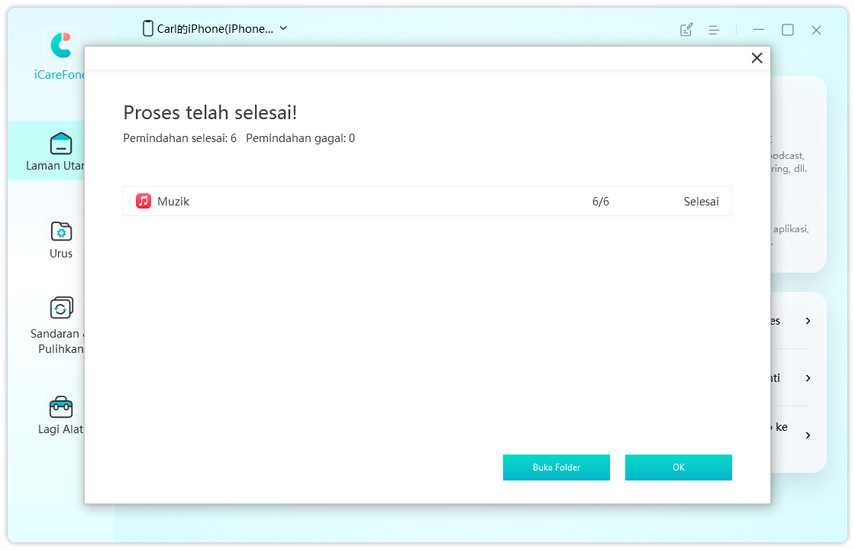The width and height of the screenshot is (855, 550).
Task: Click the topmost chevron in lower right panel
Action: click(x=808, y=321)
